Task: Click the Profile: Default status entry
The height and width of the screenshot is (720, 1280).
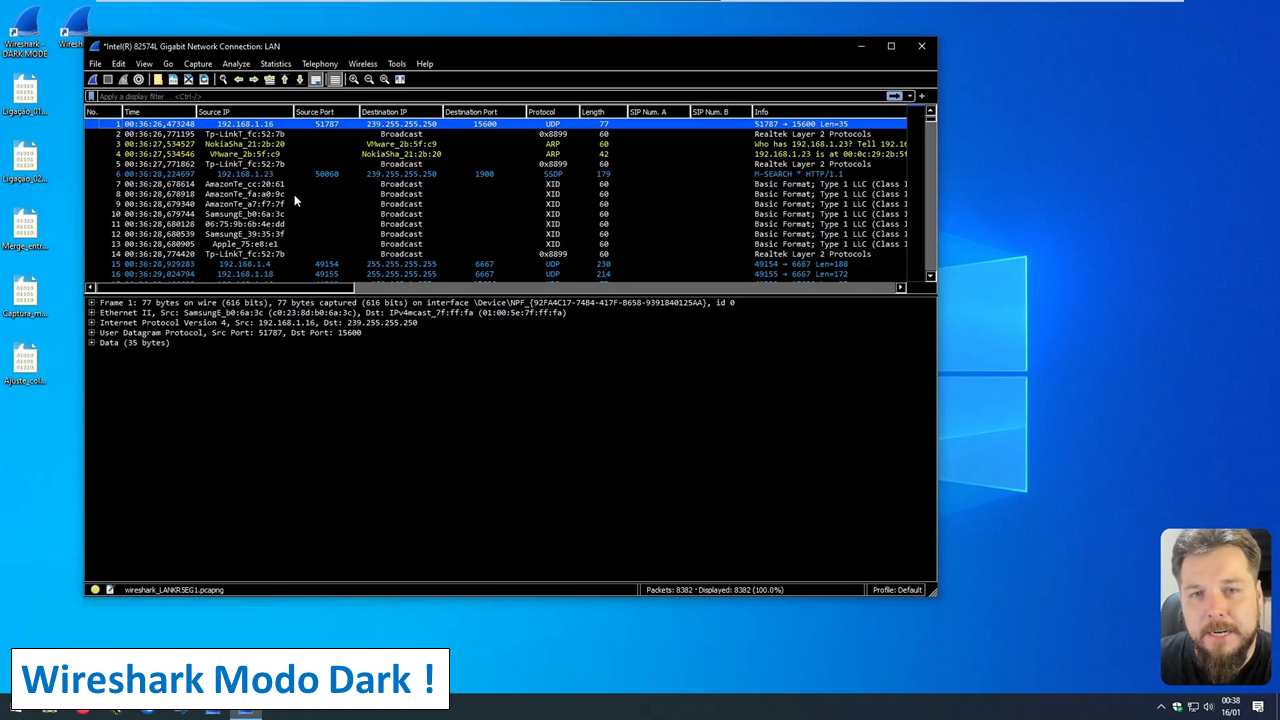Action: (896, 590)
